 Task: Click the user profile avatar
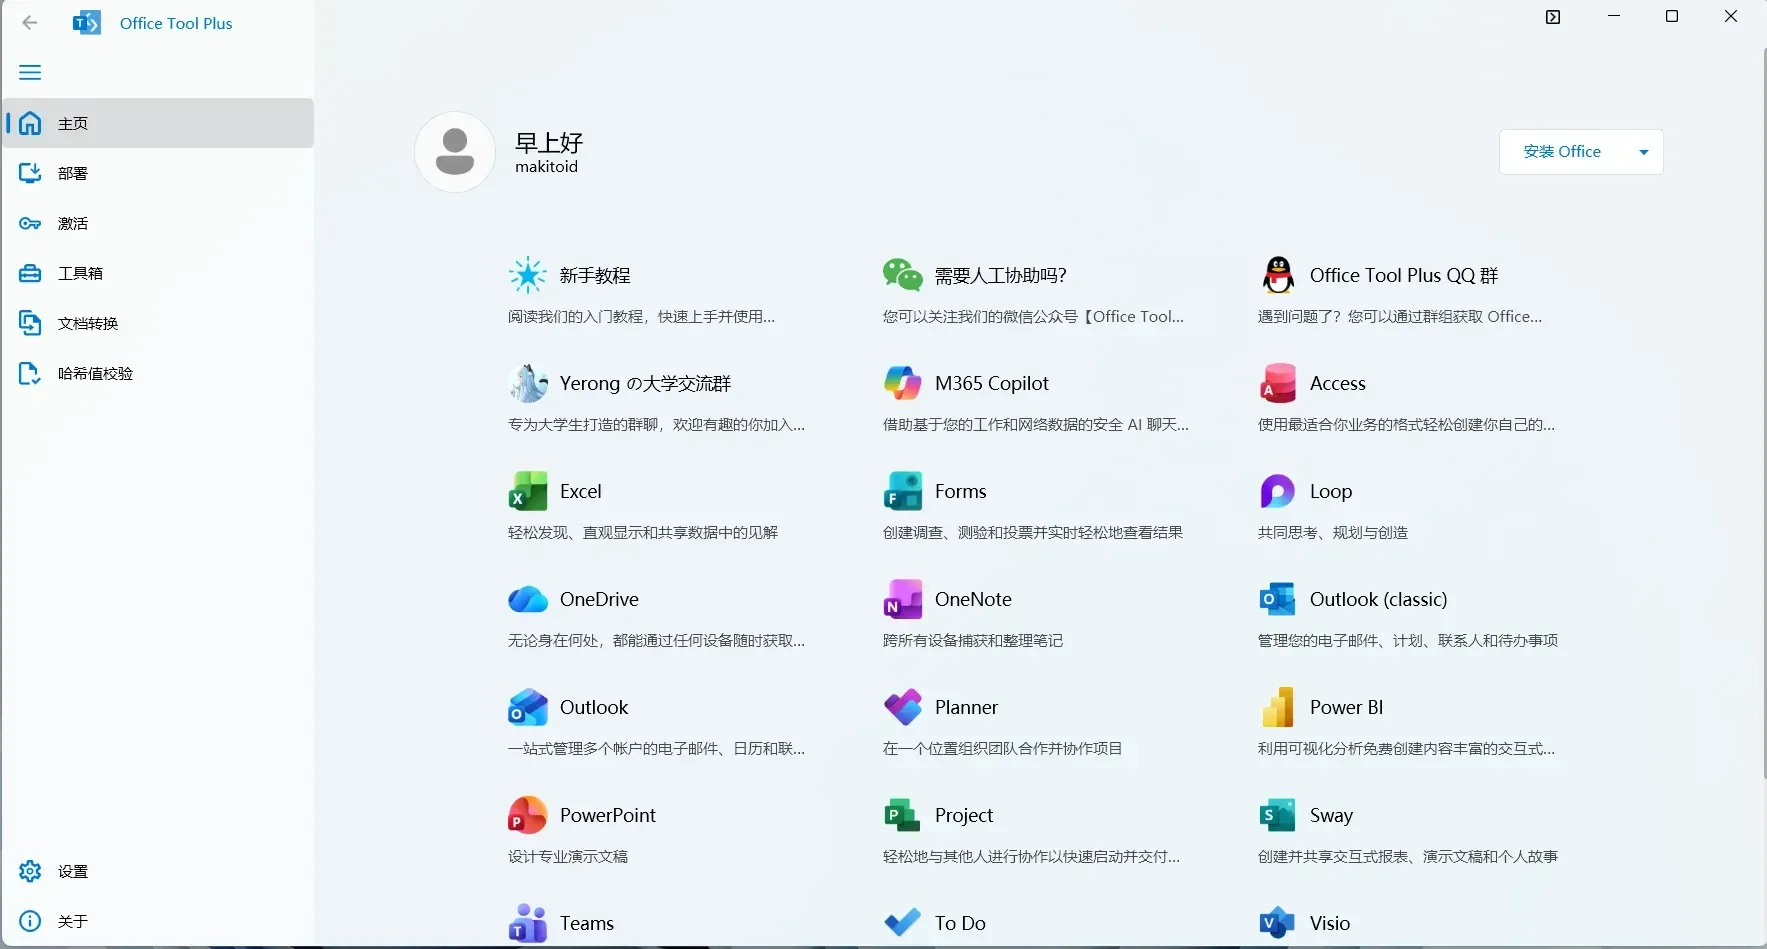[455, 152]
